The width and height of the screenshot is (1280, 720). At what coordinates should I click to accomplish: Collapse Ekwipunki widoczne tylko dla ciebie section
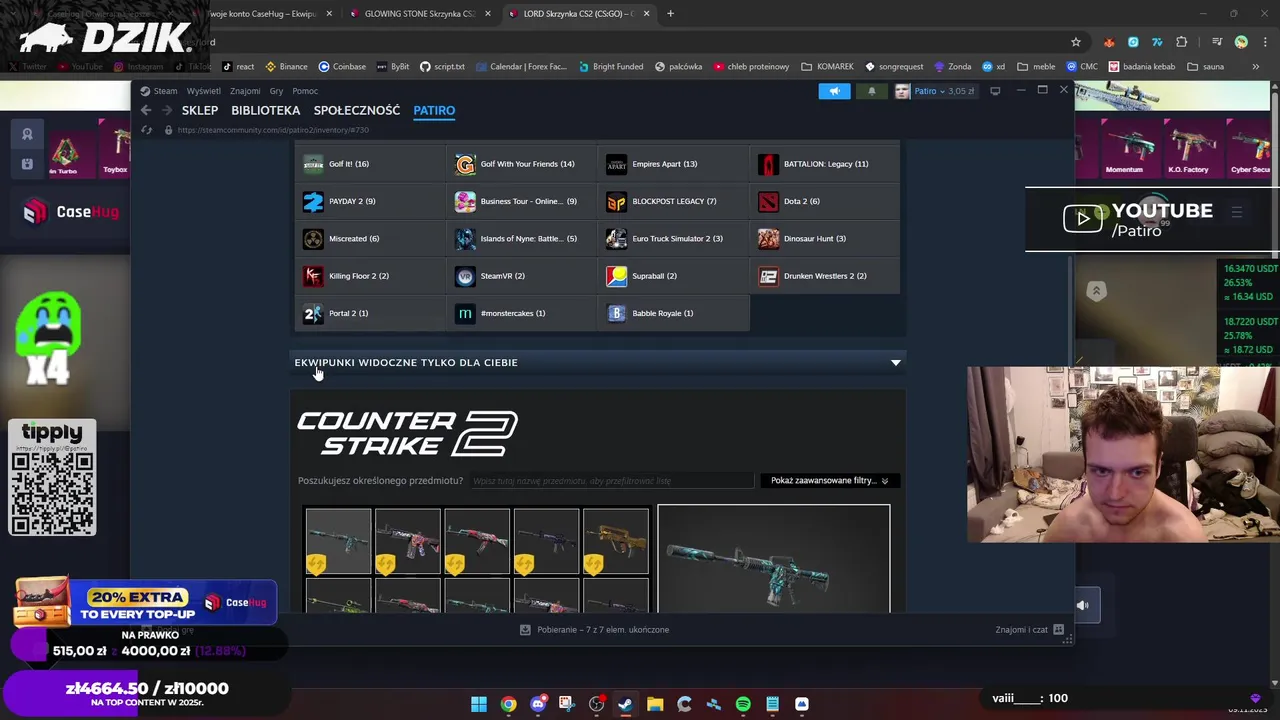point(598,363)
